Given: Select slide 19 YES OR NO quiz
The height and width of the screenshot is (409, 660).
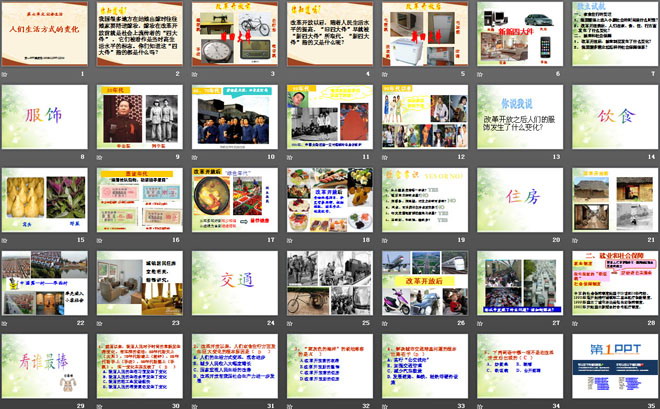Looking at the screenshot, I should pos(425,200).
